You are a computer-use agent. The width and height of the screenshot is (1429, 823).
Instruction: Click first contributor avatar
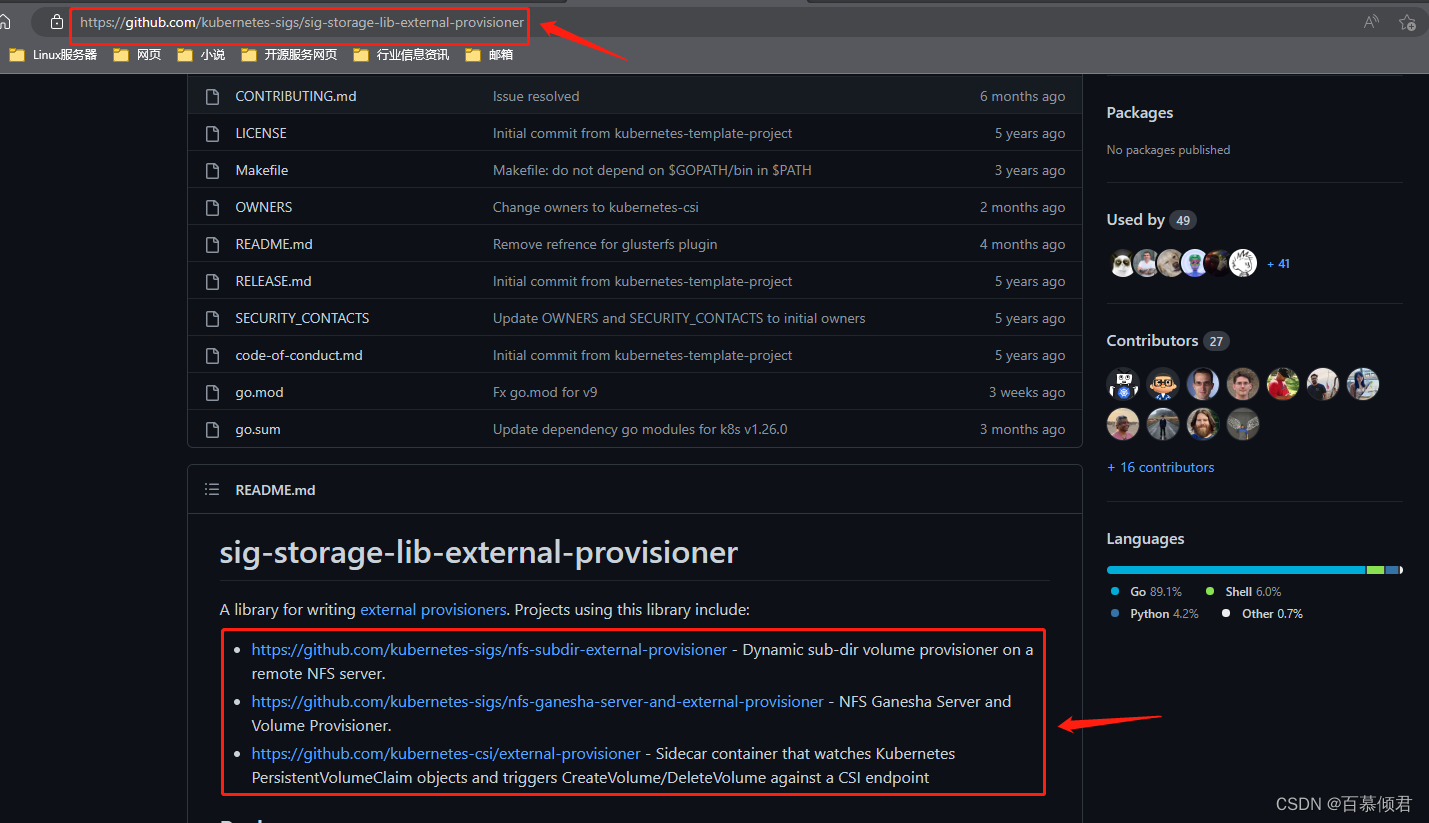[x=1123, y=384]
